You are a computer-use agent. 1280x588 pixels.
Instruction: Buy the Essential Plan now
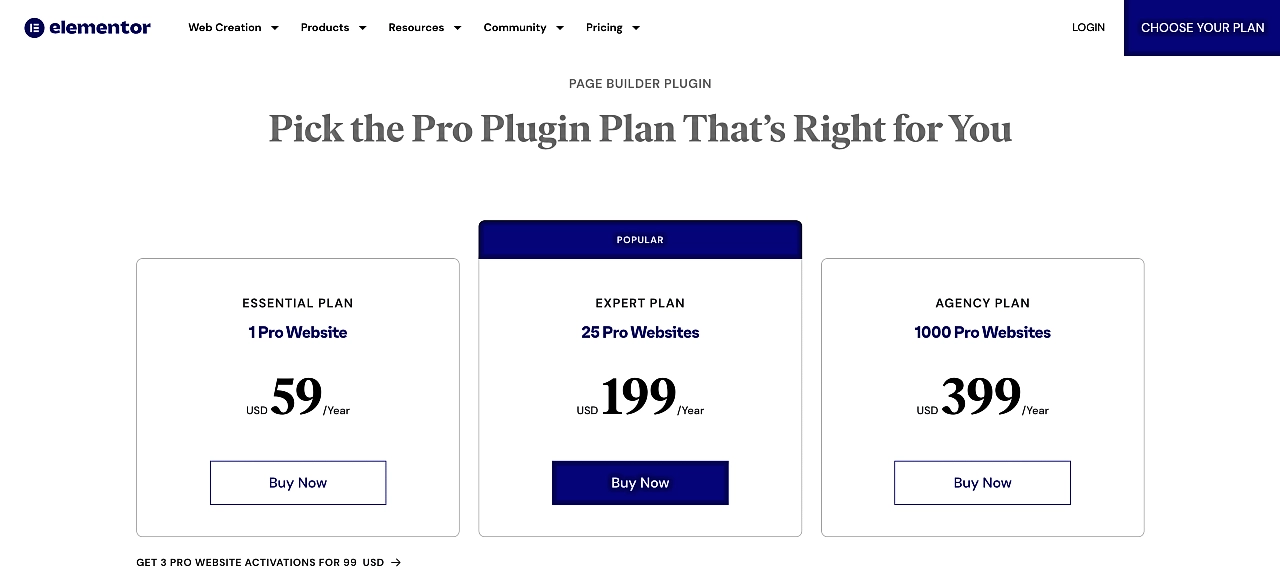tap(298, 483)
